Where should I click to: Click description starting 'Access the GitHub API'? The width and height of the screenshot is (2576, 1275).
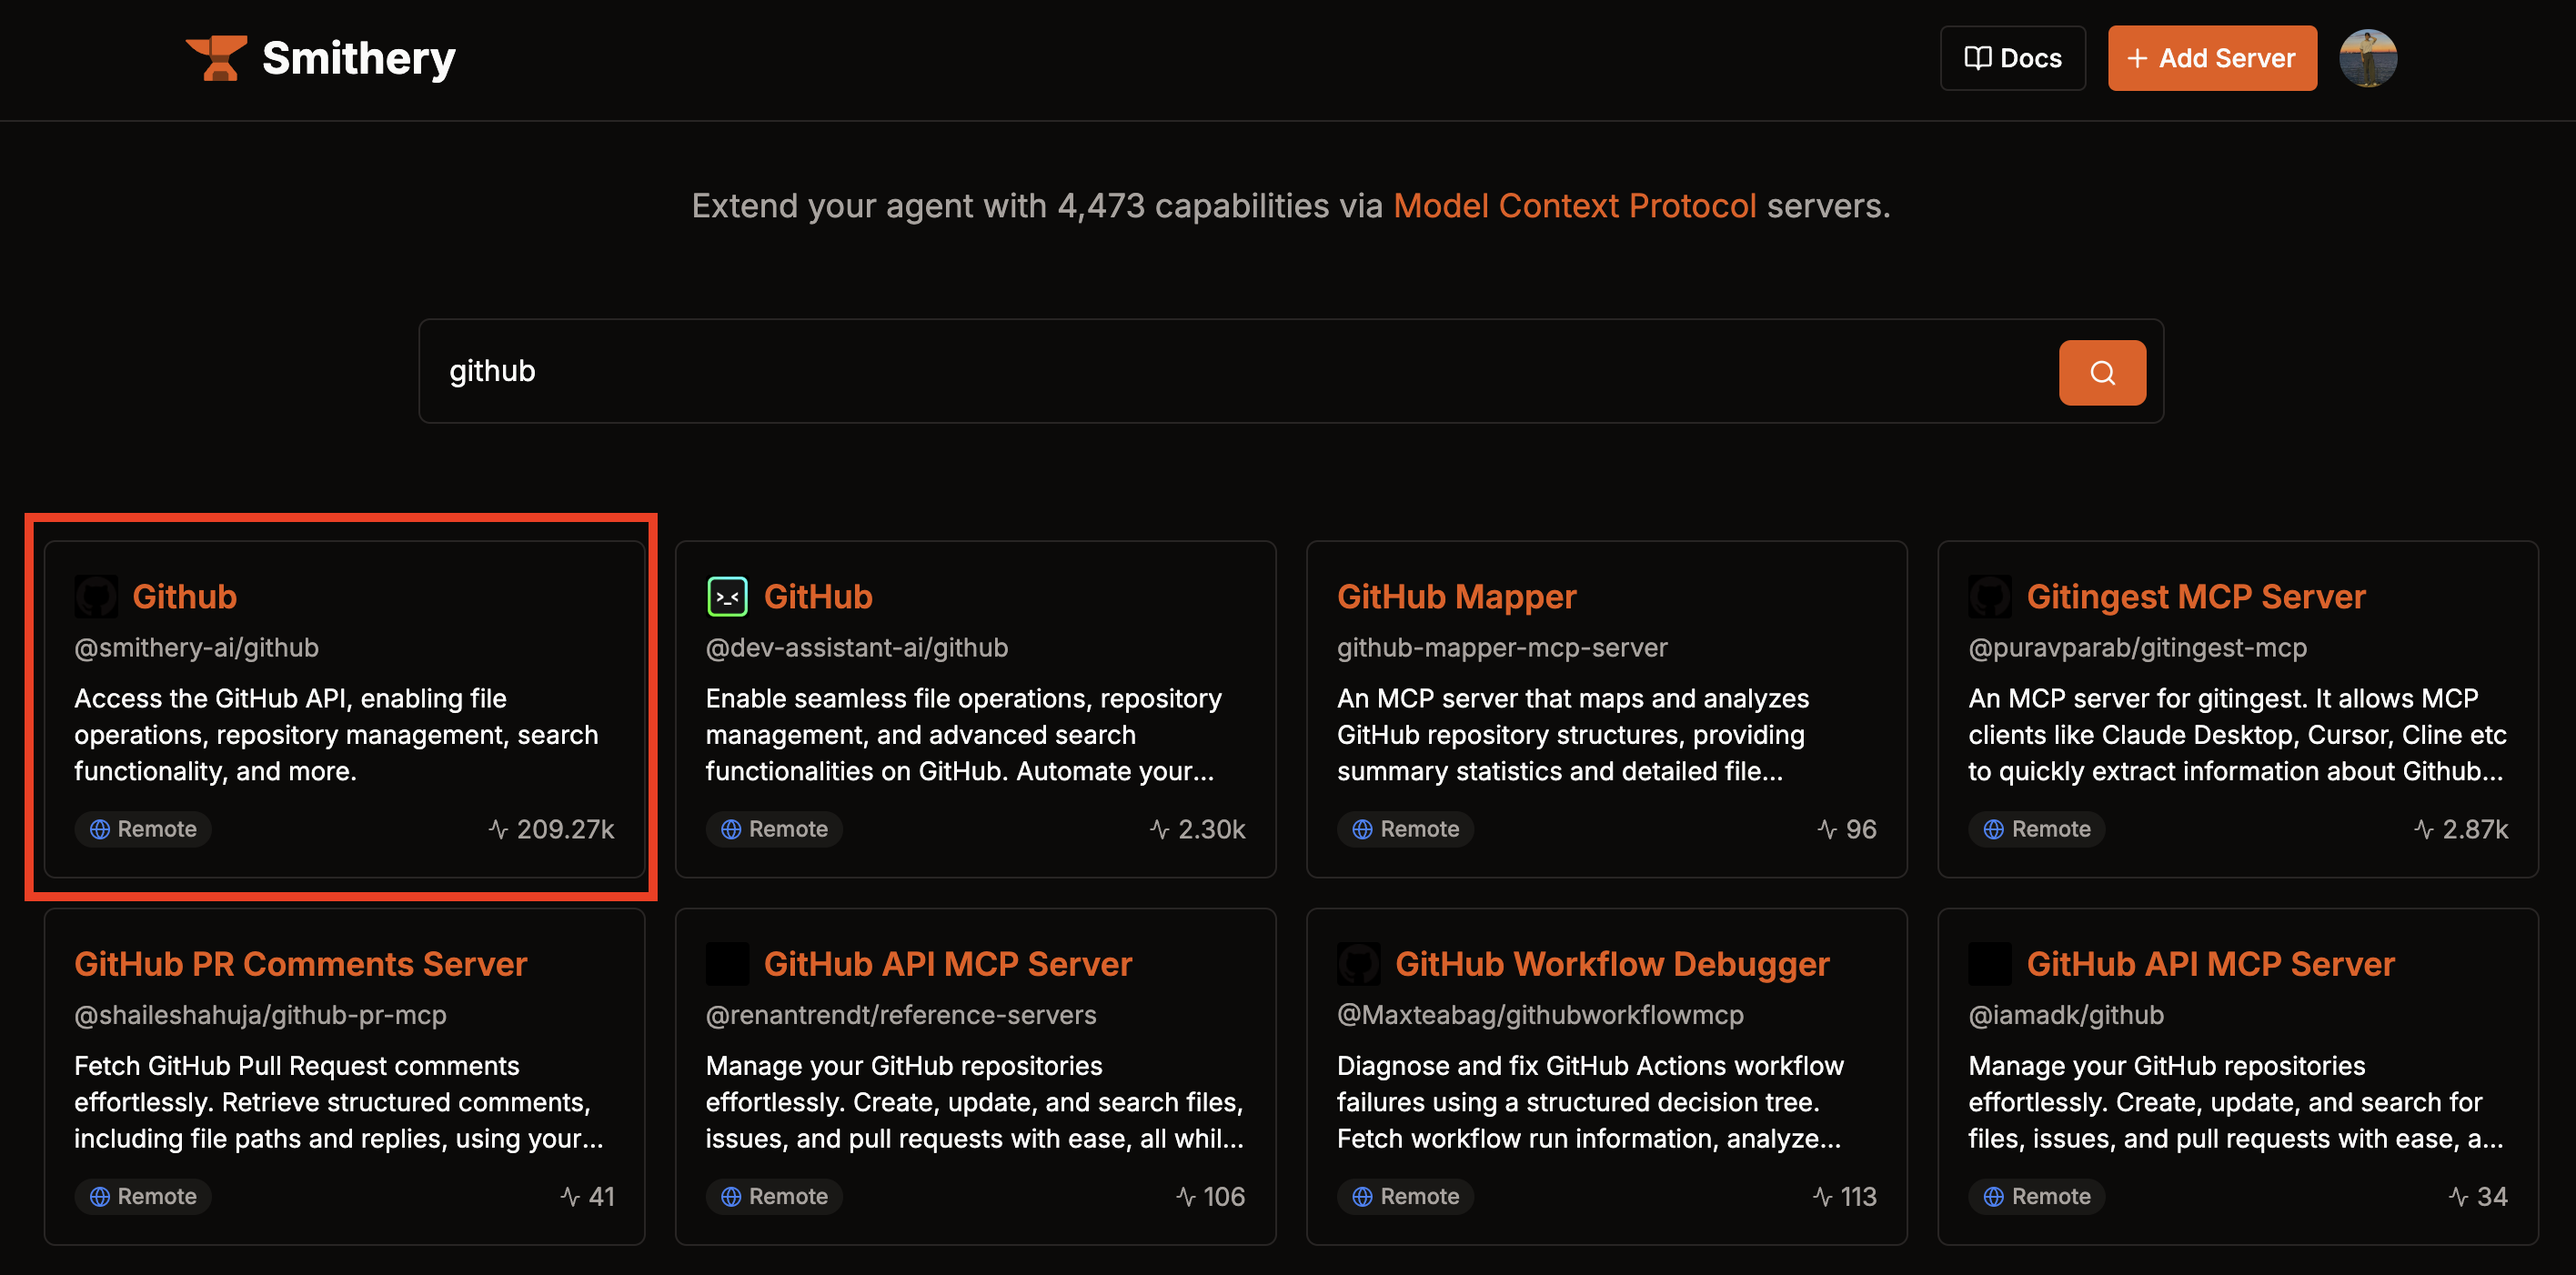click(x=337, y=735)
